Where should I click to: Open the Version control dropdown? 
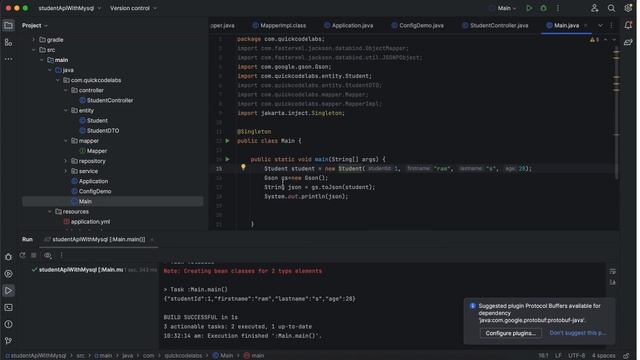[133, 8]
